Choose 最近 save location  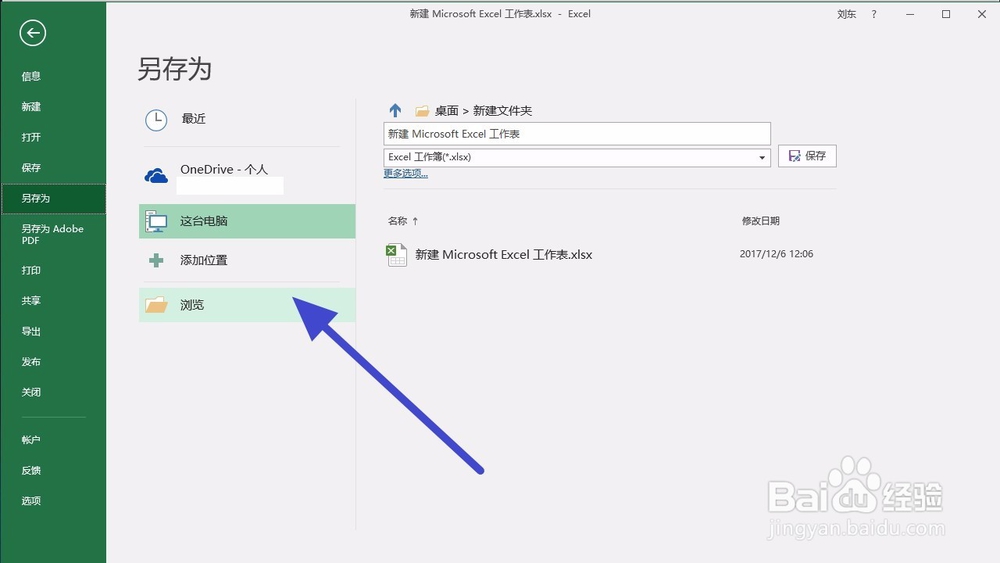(247, 119)
